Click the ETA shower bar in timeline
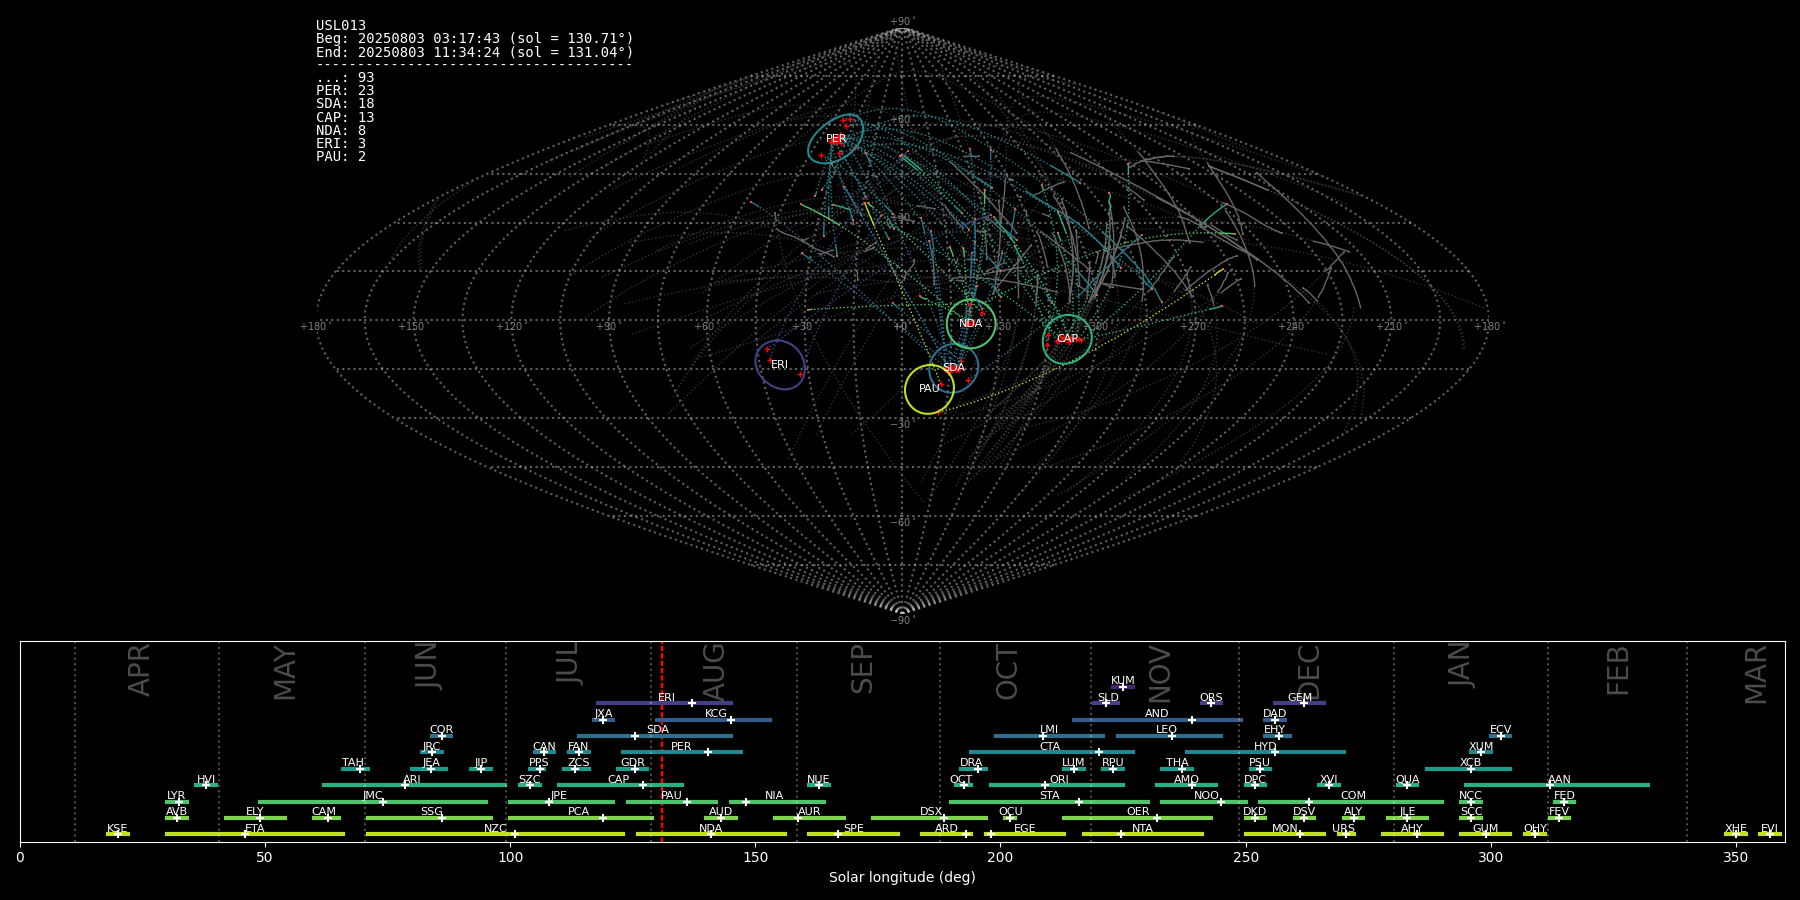The width and height of the screenshot is (1800, 900). click(x=255, y=834)
